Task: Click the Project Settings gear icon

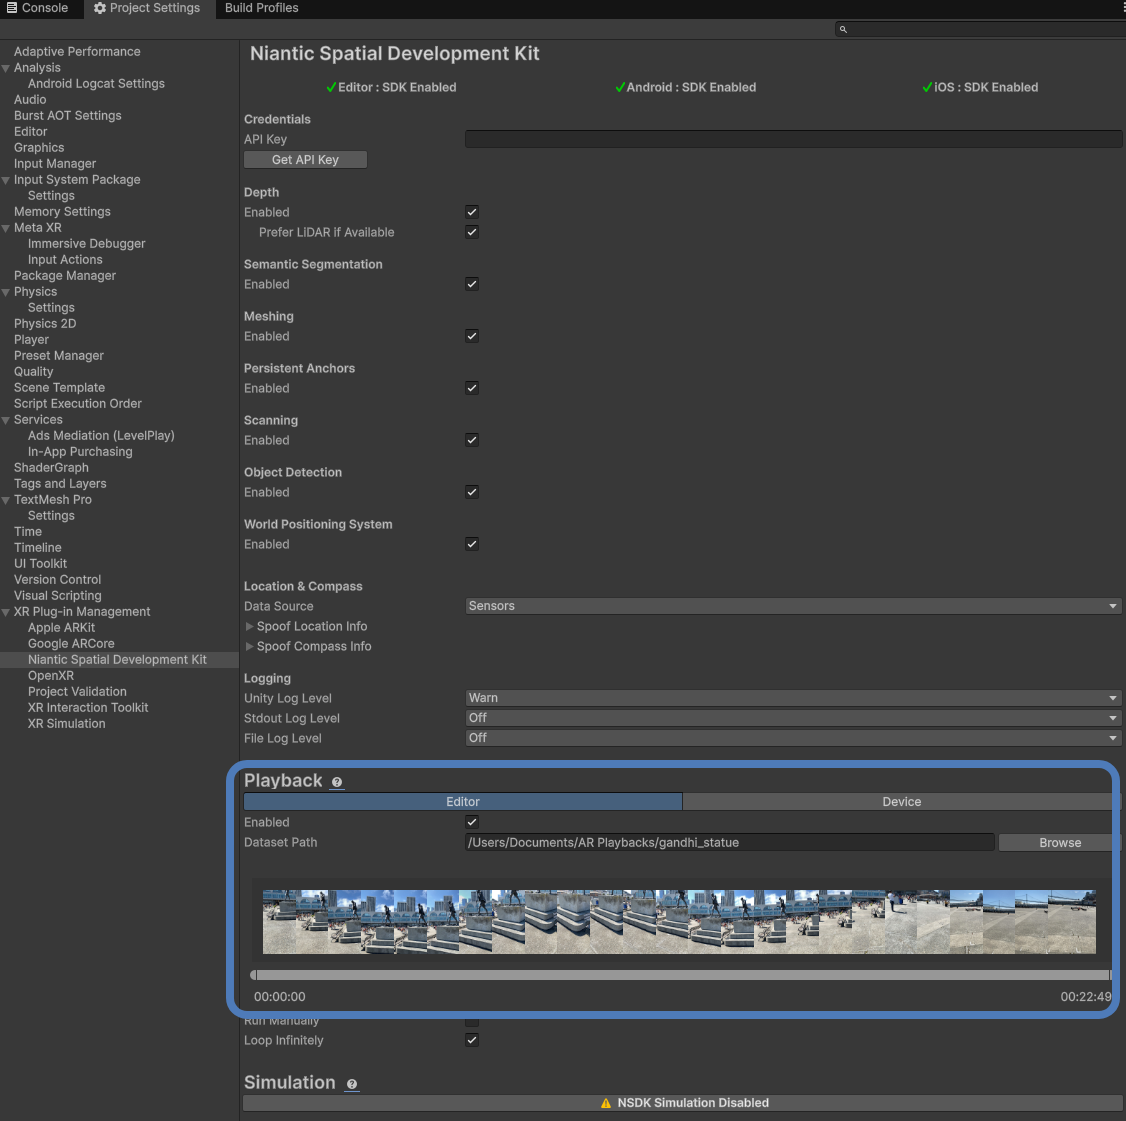Action: click(x=99, y=8)
